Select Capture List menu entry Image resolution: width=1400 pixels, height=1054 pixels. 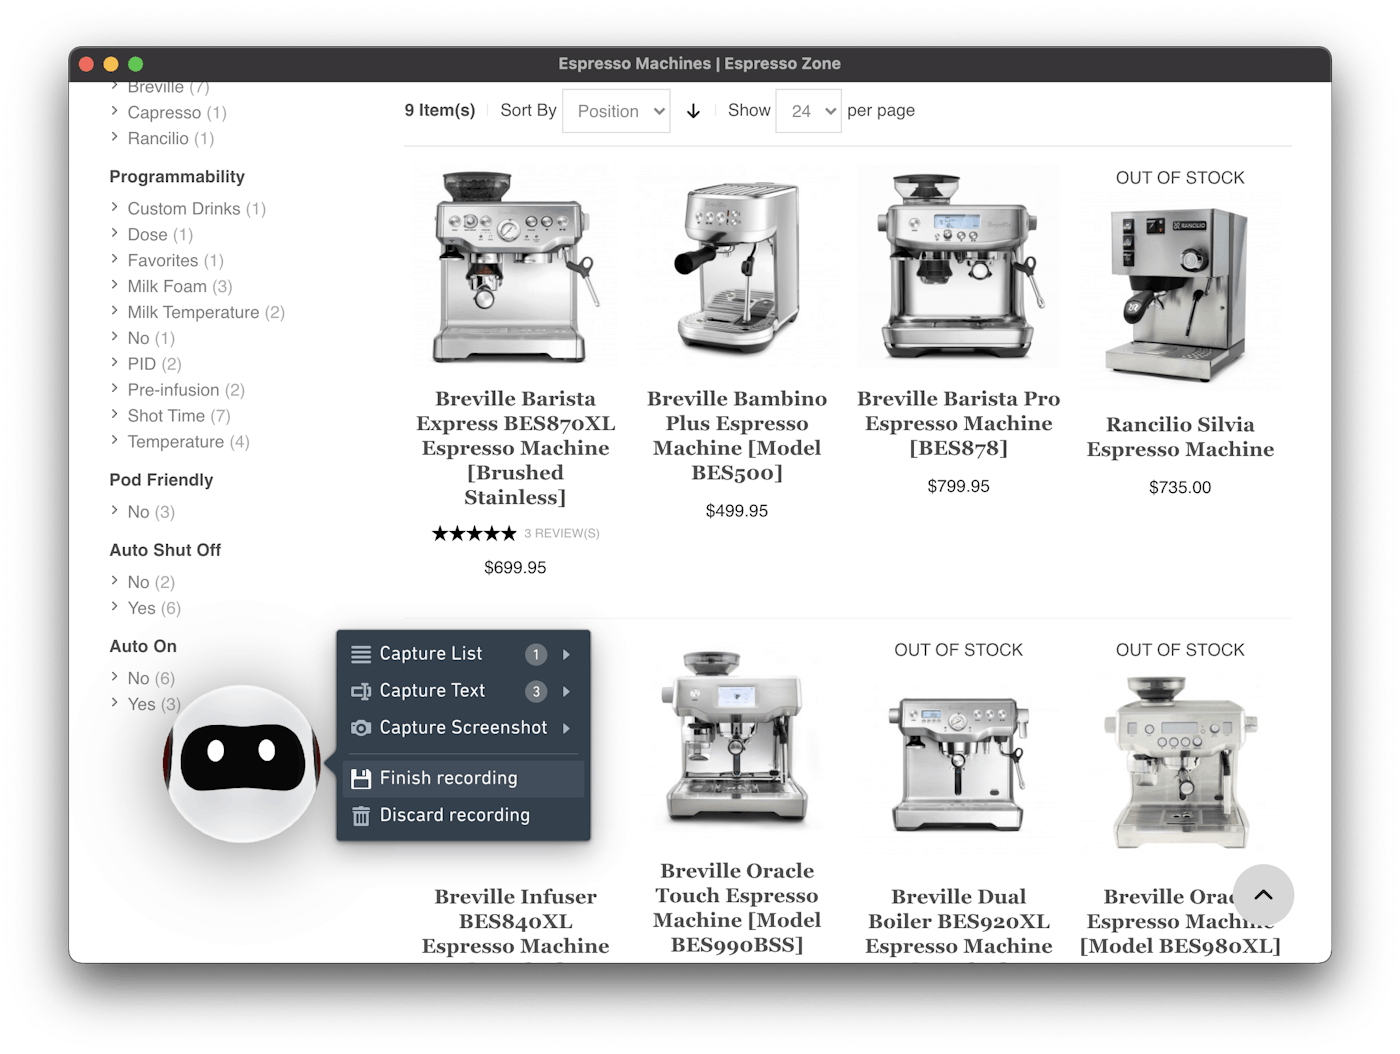[x=463, y=654]
